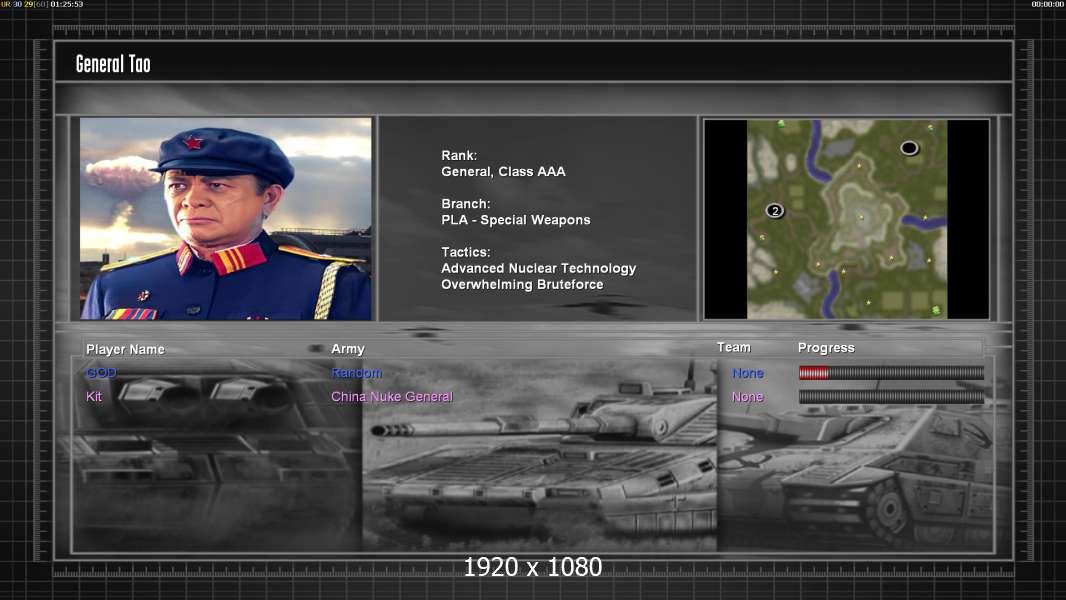Click 'Overwhelming Bruteforce' tactics line

tap(522, 285)
